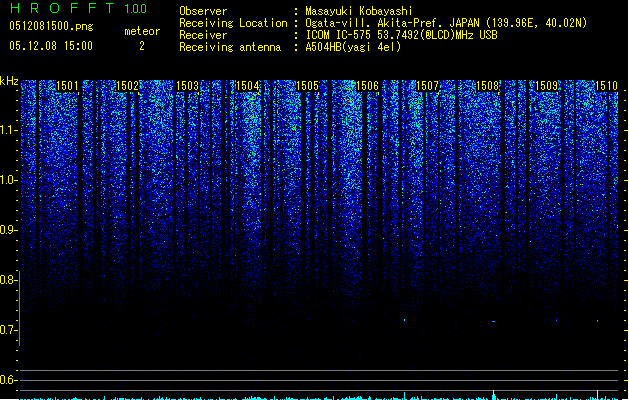Click the yellow spike below the 1508 marker
629x400 pixels.
493,394
